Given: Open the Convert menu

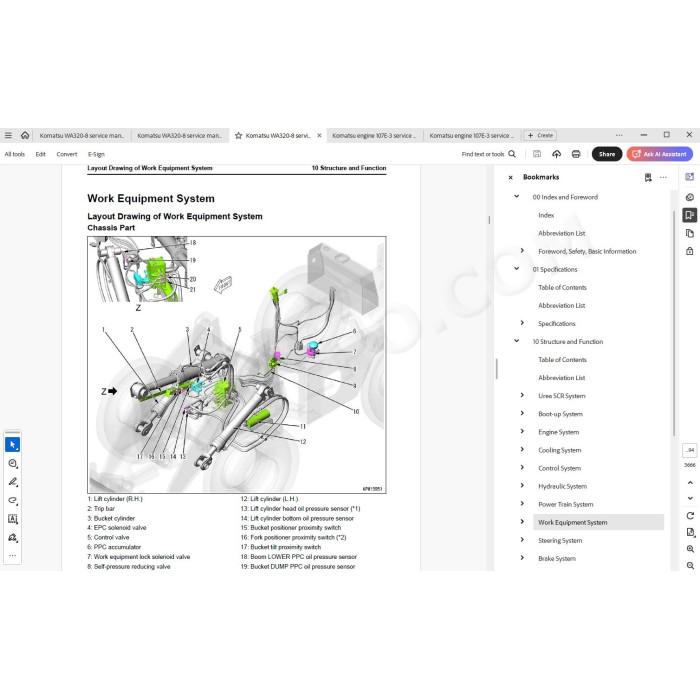Looking at the screenshot, I should pyautogui.click(x=67, y=154).
